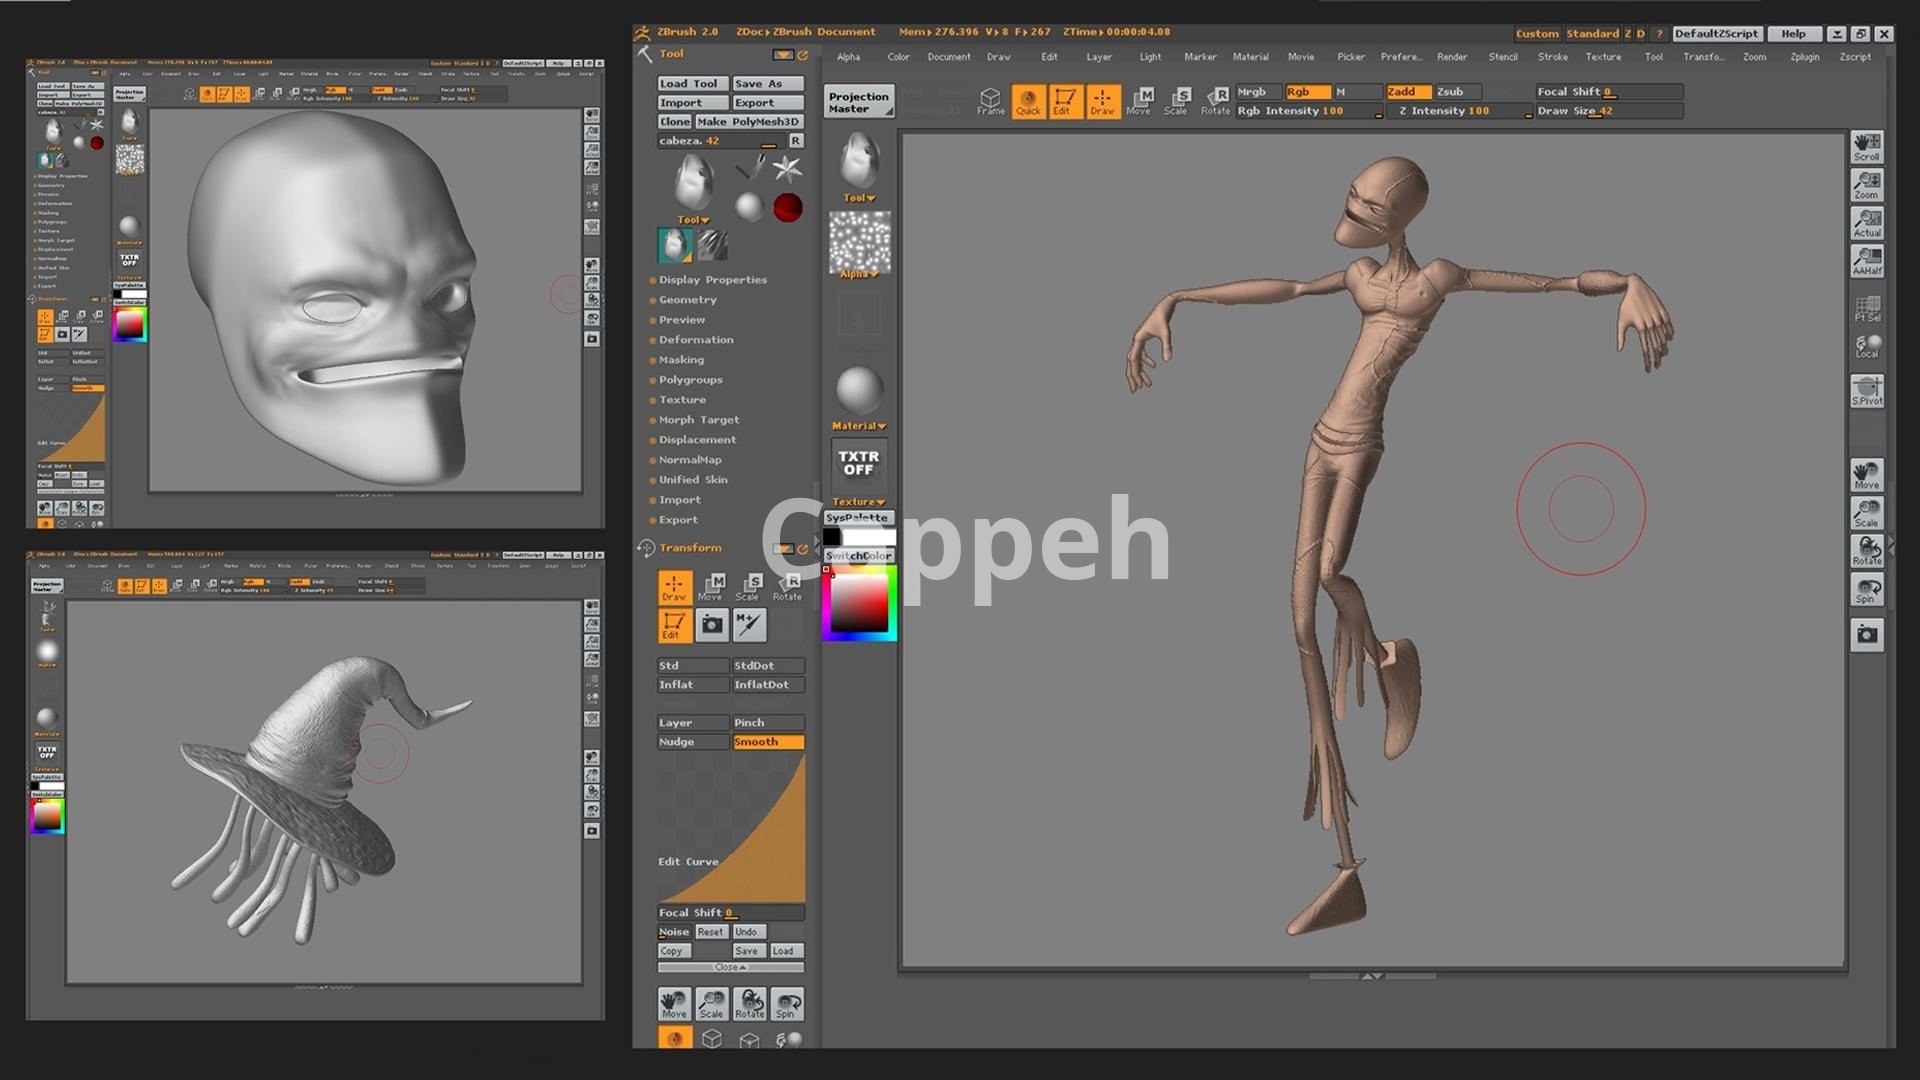Click the Scroll icon in right shelf
The width and height of the screenshot is (1920, 1080).
[1866, 146]
